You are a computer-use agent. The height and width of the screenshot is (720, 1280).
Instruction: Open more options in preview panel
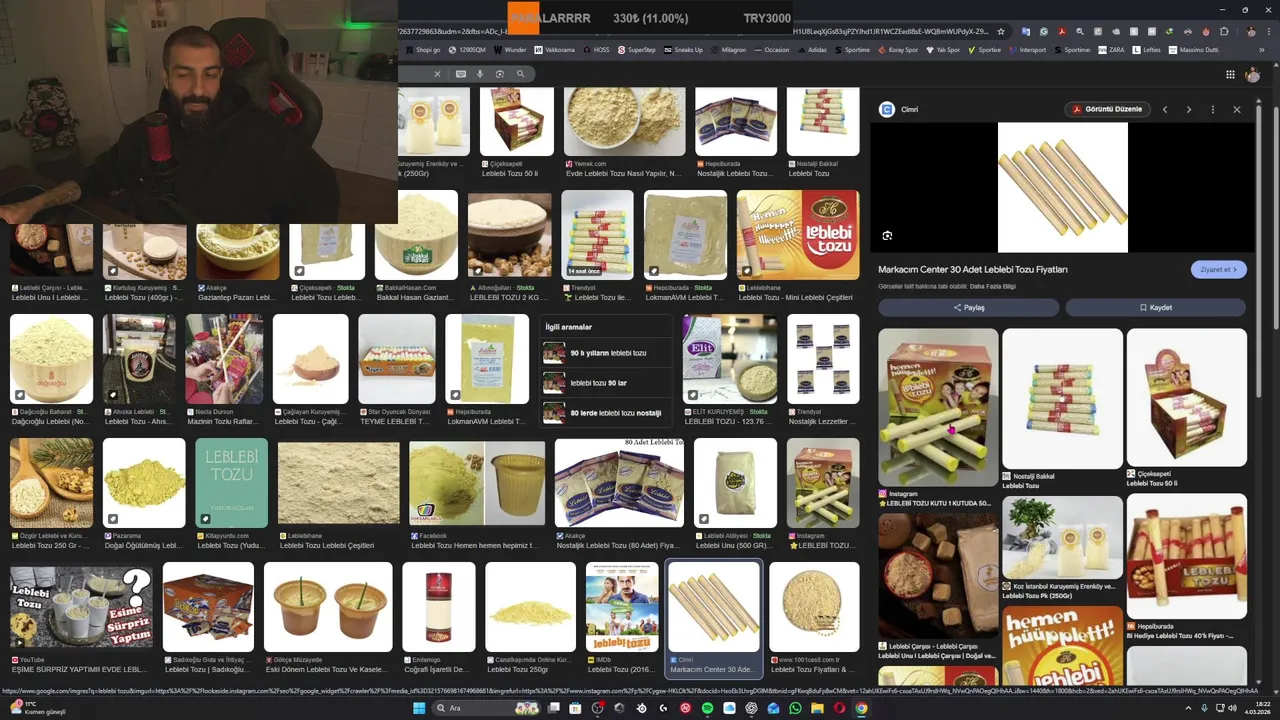click(1213, 109)
